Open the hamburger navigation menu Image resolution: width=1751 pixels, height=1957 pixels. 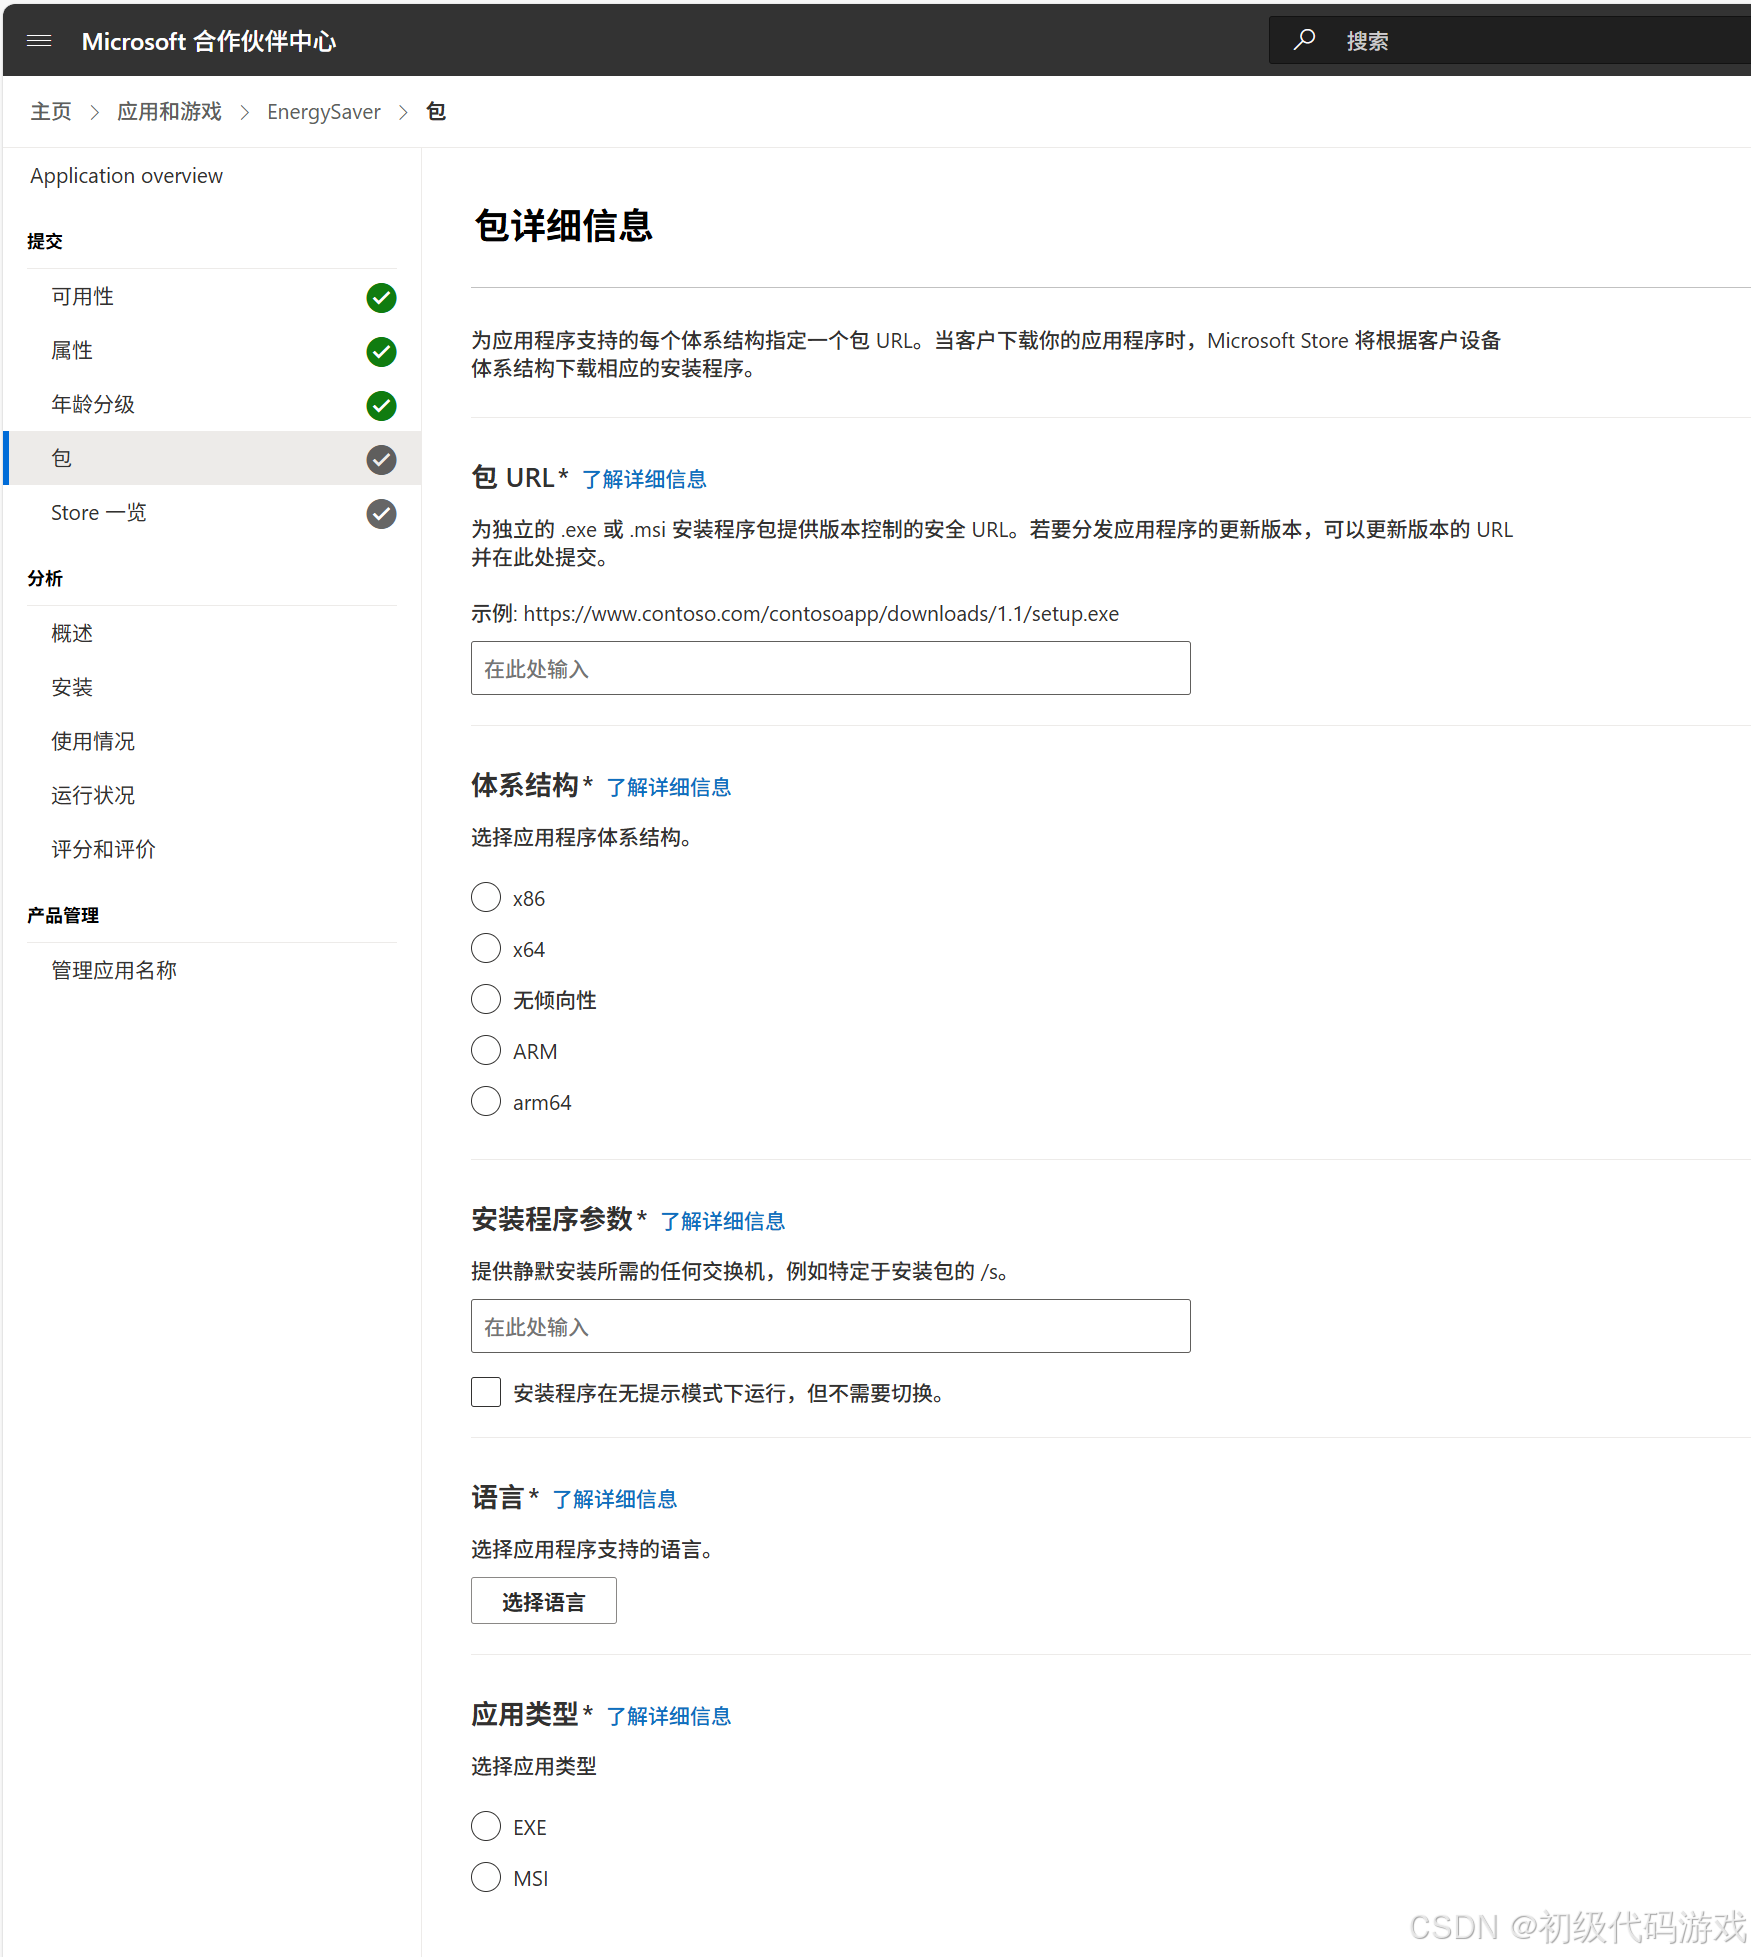[x=39, y=41]
